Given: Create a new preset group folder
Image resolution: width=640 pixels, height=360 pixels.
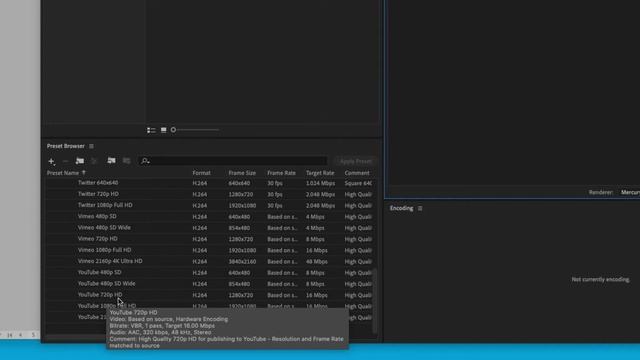Looking at the screenshot, I should [x=80, y=161].
